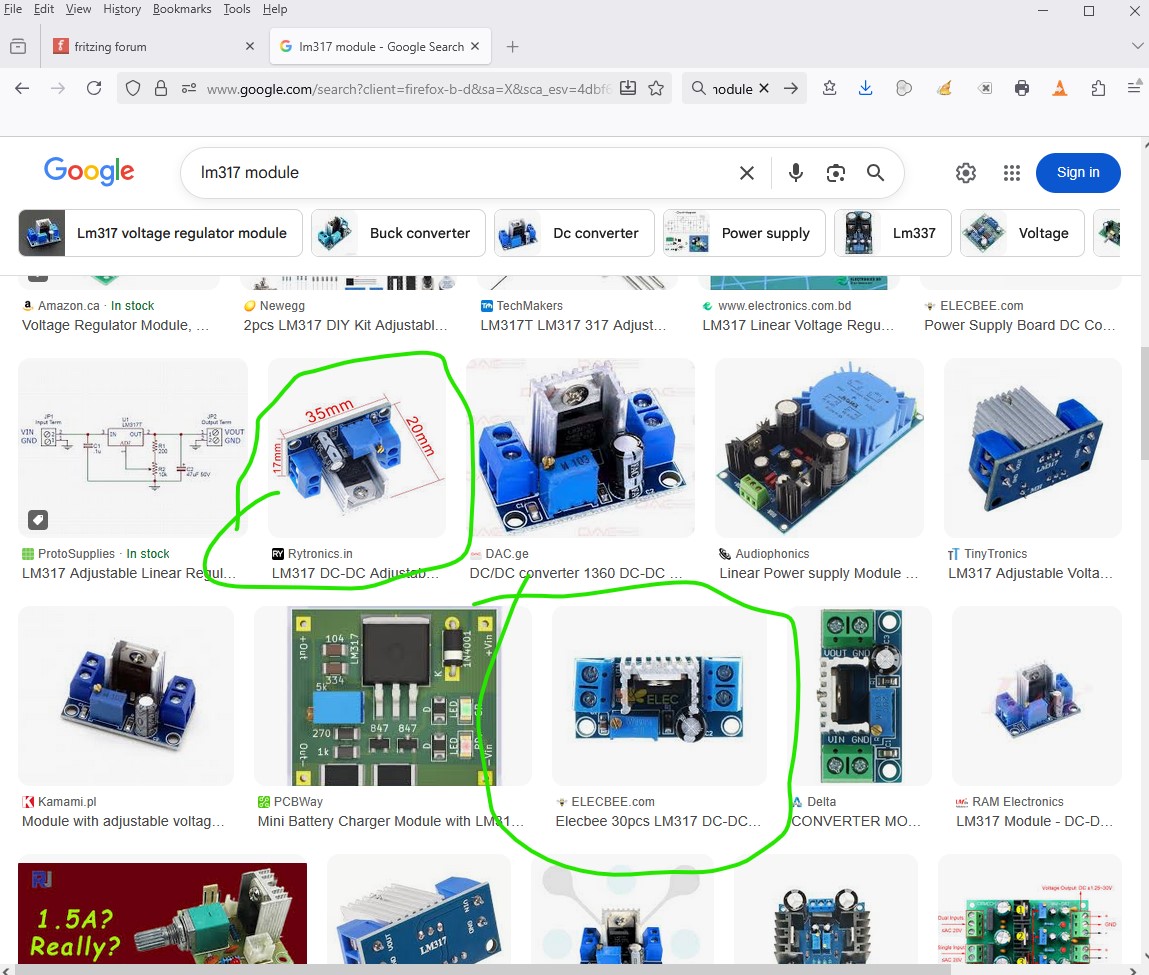Open Google quick settings gear

coord(965,173)
